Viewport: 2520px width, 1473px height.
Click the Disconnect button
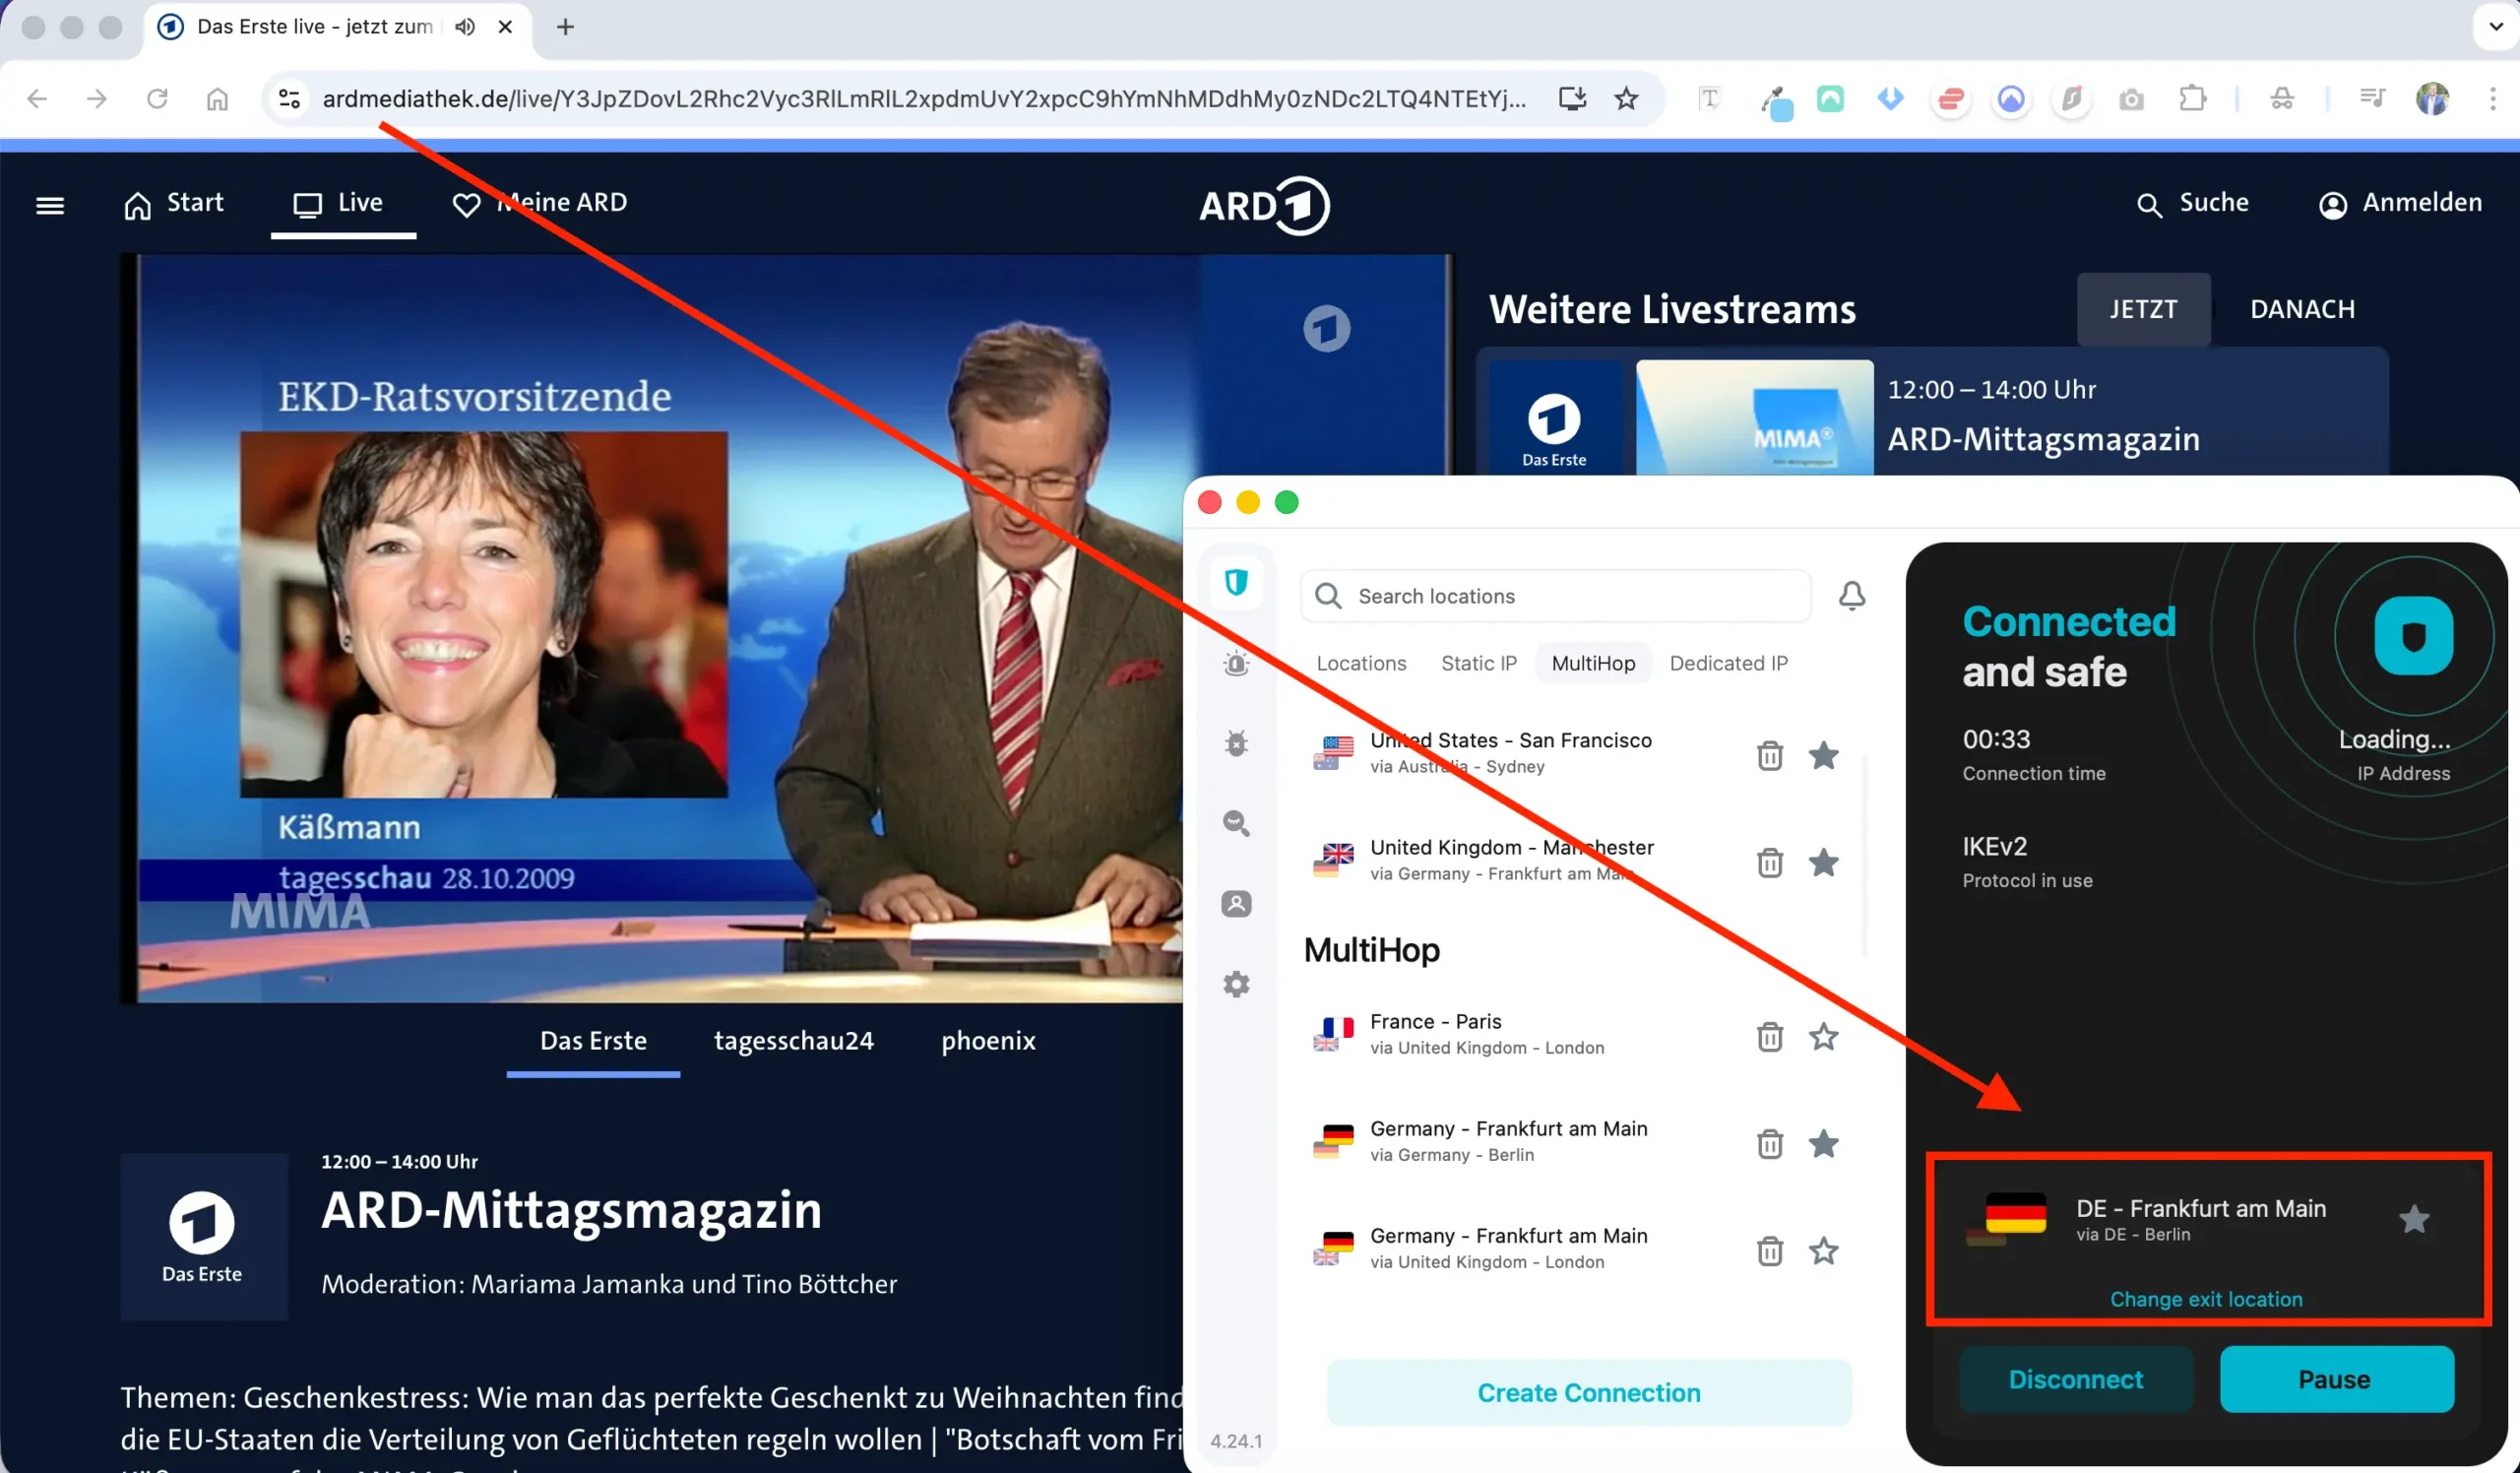click(x=2076, y=1379)
